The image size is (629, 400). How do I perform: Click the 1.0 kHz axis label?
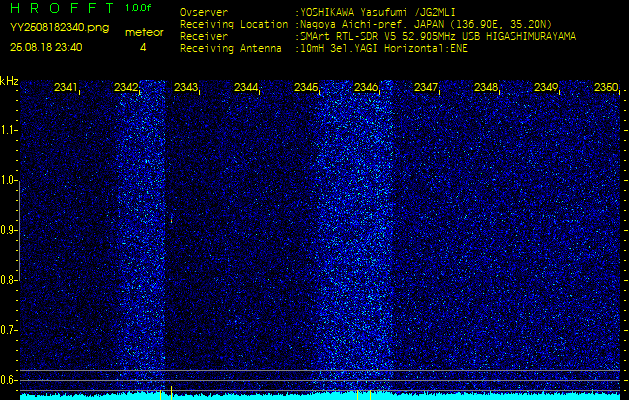(x=8, y=181)
